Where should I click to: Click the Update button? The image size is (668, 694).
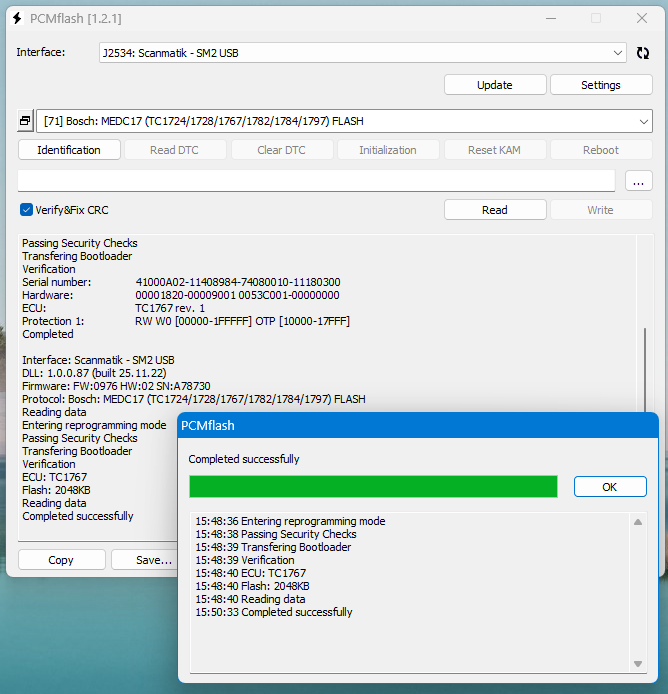coord(495,85)
